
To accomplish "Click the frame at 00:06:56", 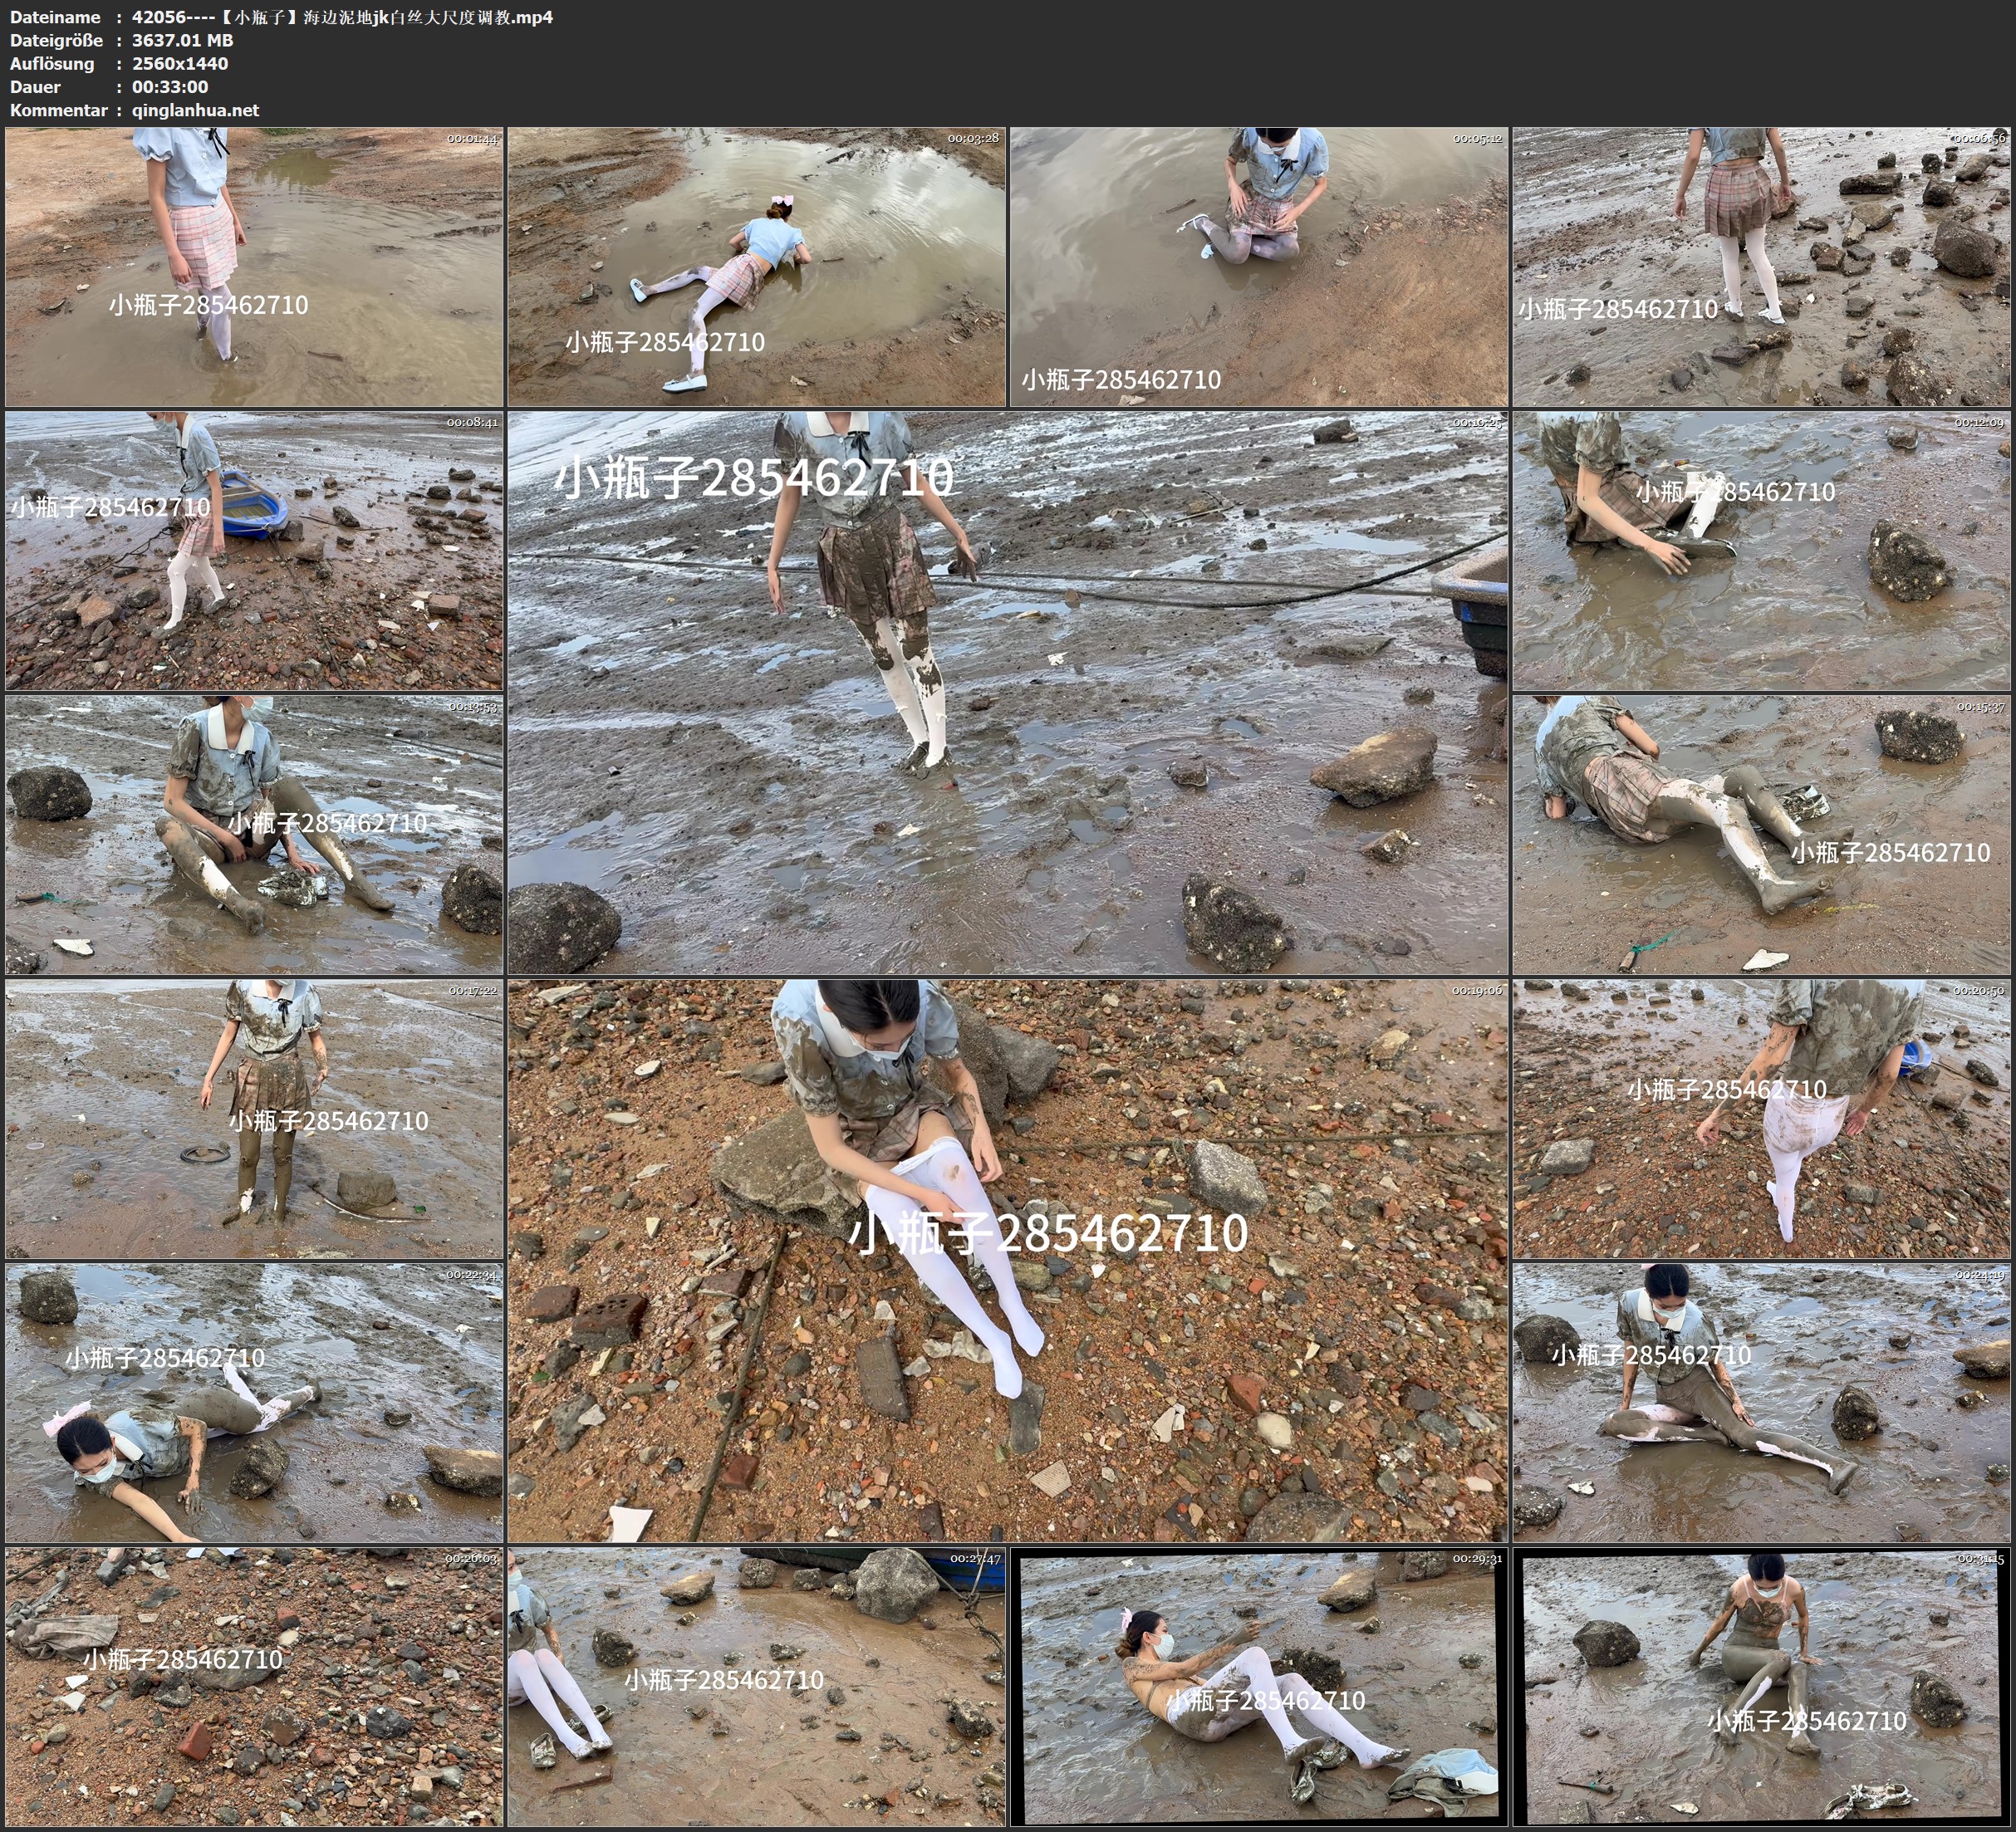I will [1762, 266].
